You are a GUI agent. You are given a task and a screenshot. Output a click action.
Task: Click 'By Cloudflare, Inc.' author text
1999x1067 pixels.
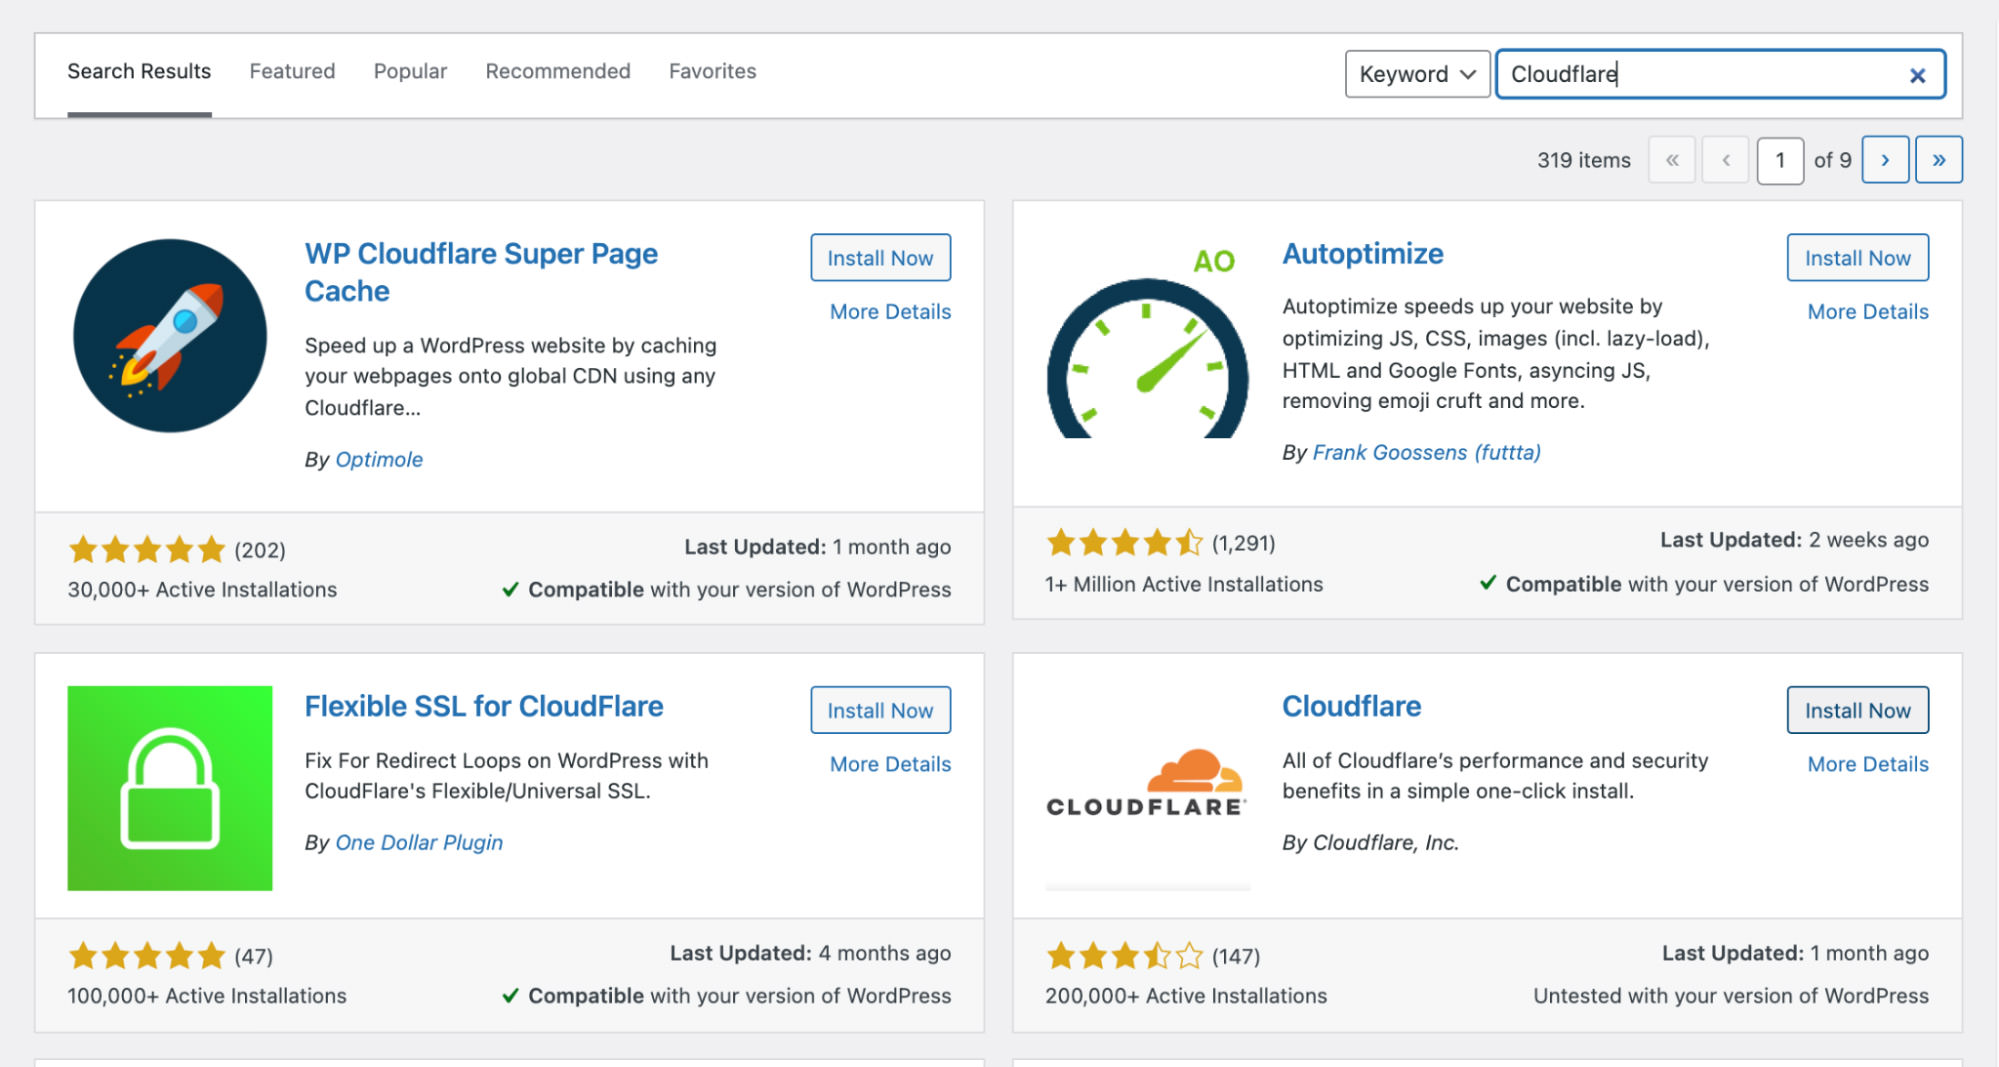[x=1370, y=842]
